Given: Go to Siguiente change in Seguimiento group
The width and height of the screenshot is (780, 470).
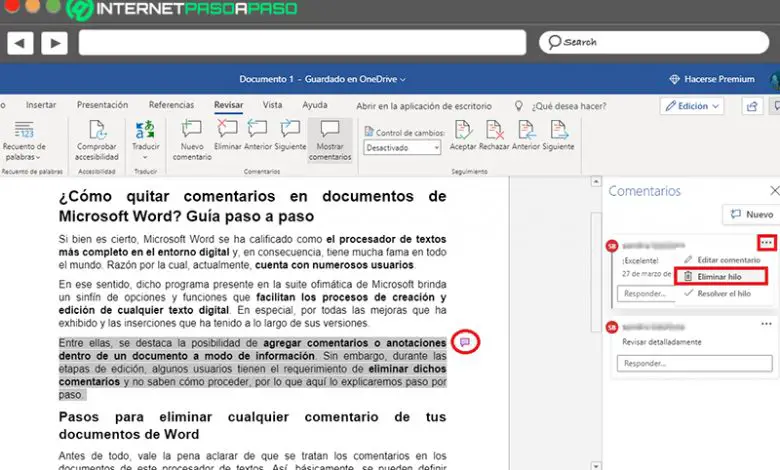Looking at the screenshot, I should (x=558, y=135).
